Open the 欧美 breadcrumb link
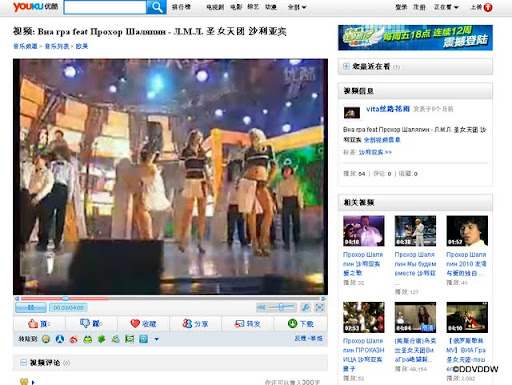The width and height of the screenshot is (512, 385). click(82, 46)
